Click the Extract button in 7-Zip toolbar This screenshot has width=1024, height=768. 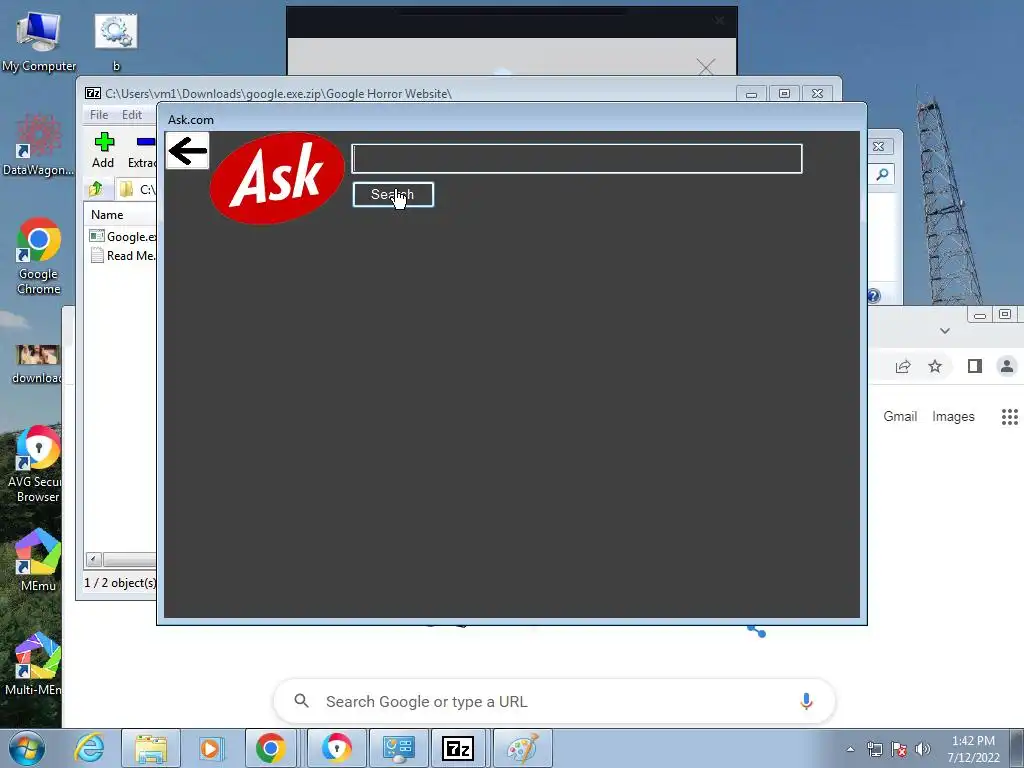[142, 150]
